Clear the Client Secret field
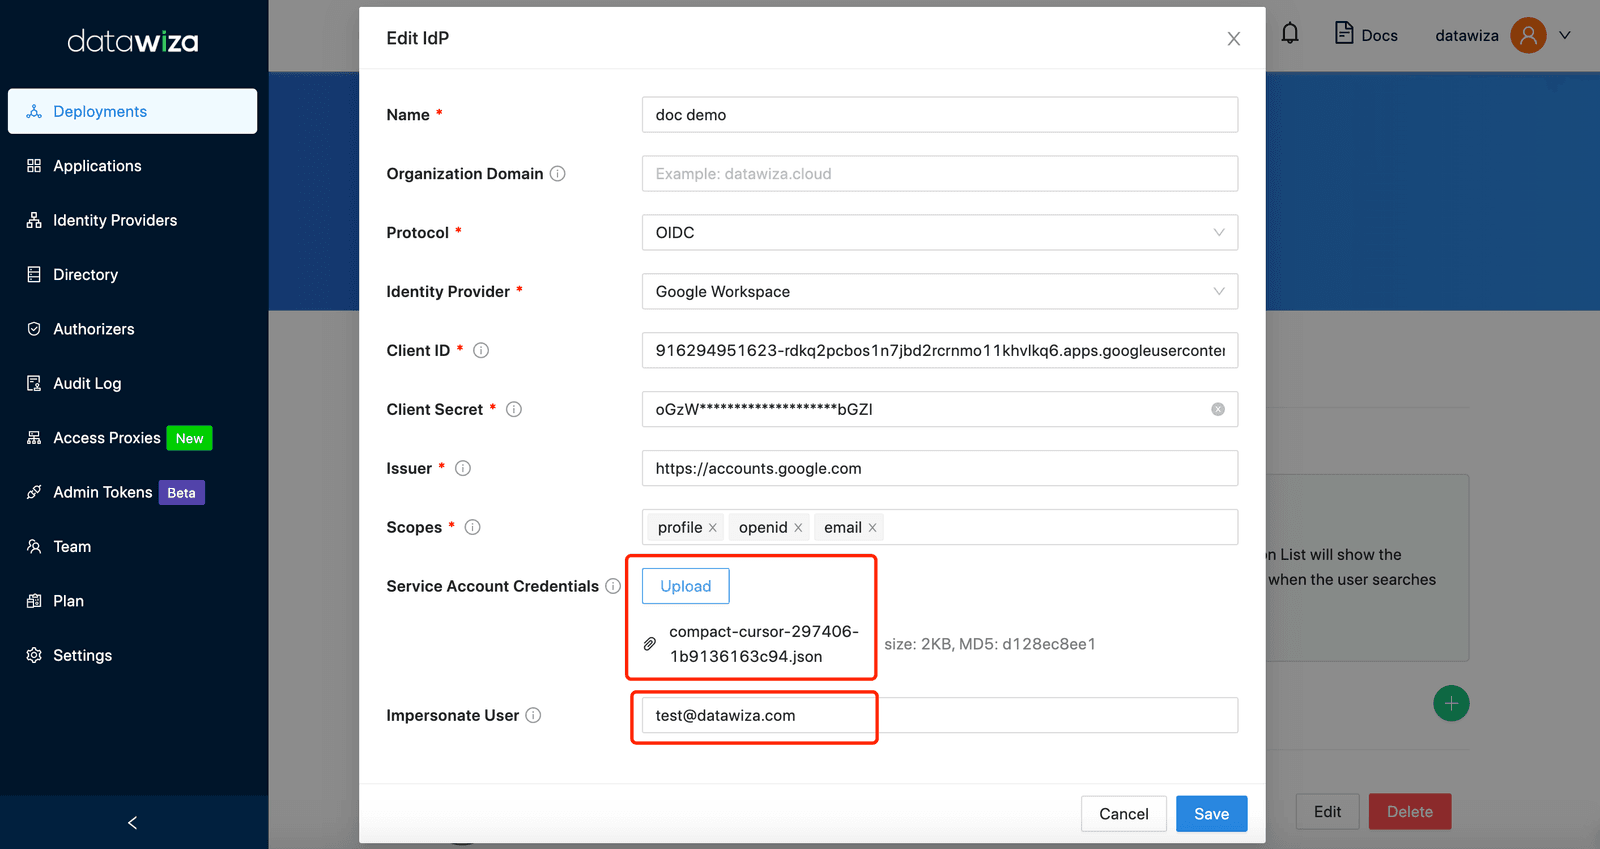1600x849 pixels. click(x=1218, y=409)
